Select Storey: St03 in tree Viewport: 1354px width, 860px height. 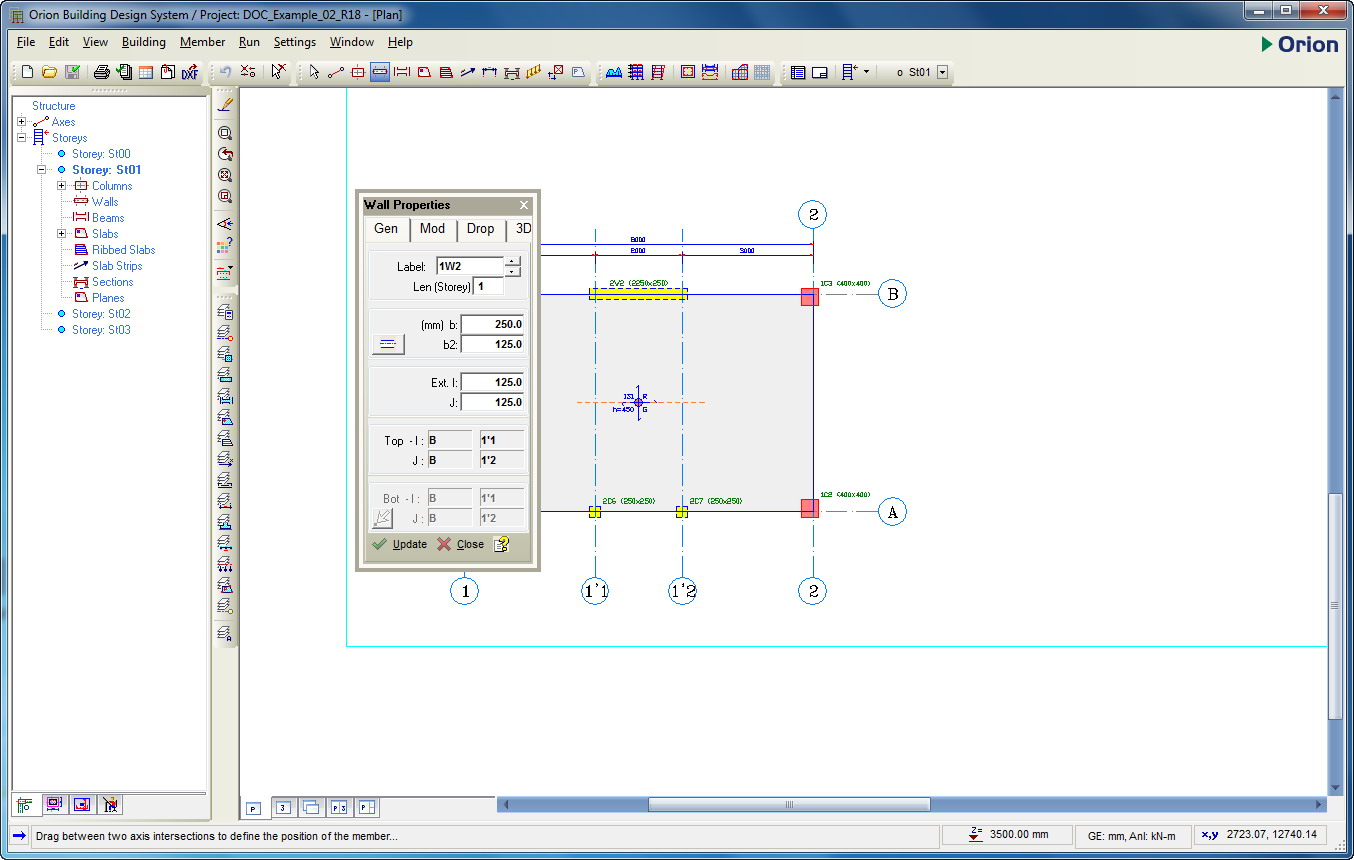[101, 330]
